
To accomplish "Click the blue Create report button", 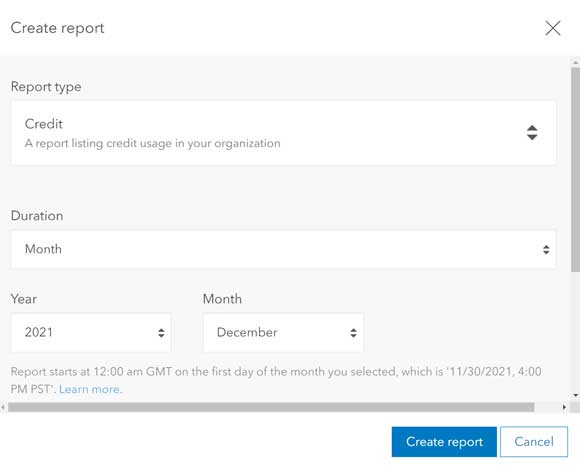I will click(x=444, y=442).
